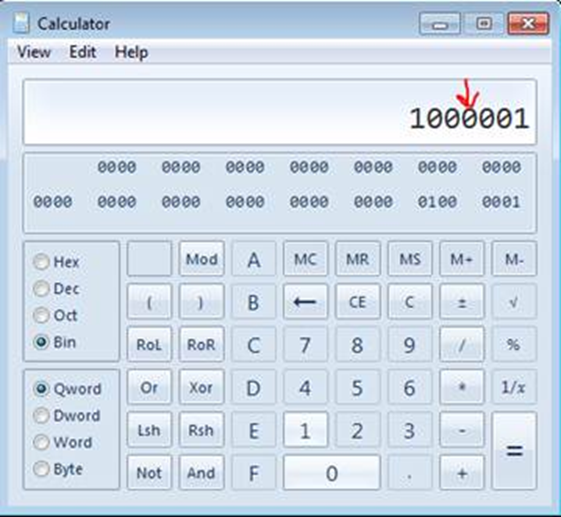Viewport: 561px width, 517px height.
Task: Click the number 1 key
Action: click(x=305, y=430)
